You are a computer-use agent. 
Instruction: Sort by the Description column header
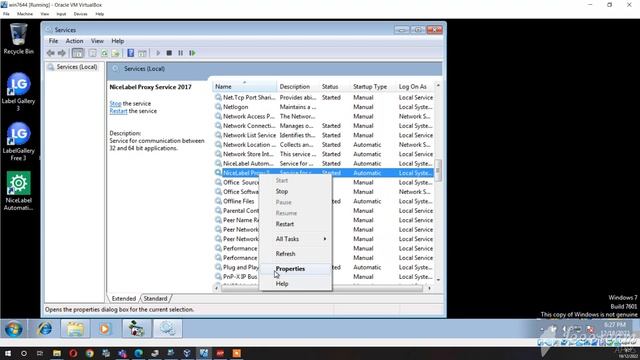pos(298,87)
